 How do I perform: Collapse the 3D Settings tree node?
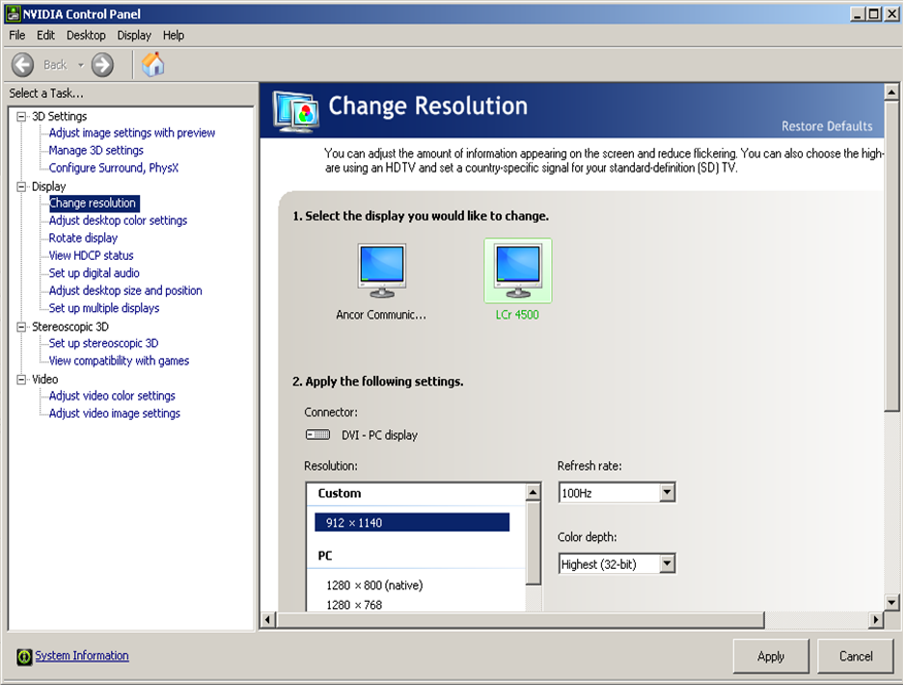point(21,116)
